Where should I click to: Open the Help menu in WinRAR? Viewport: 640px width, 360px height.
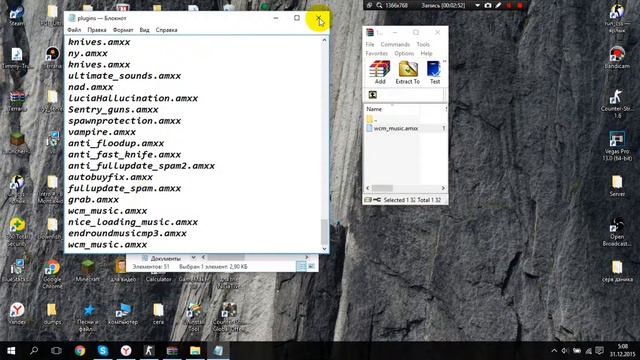tap(426, 53)
